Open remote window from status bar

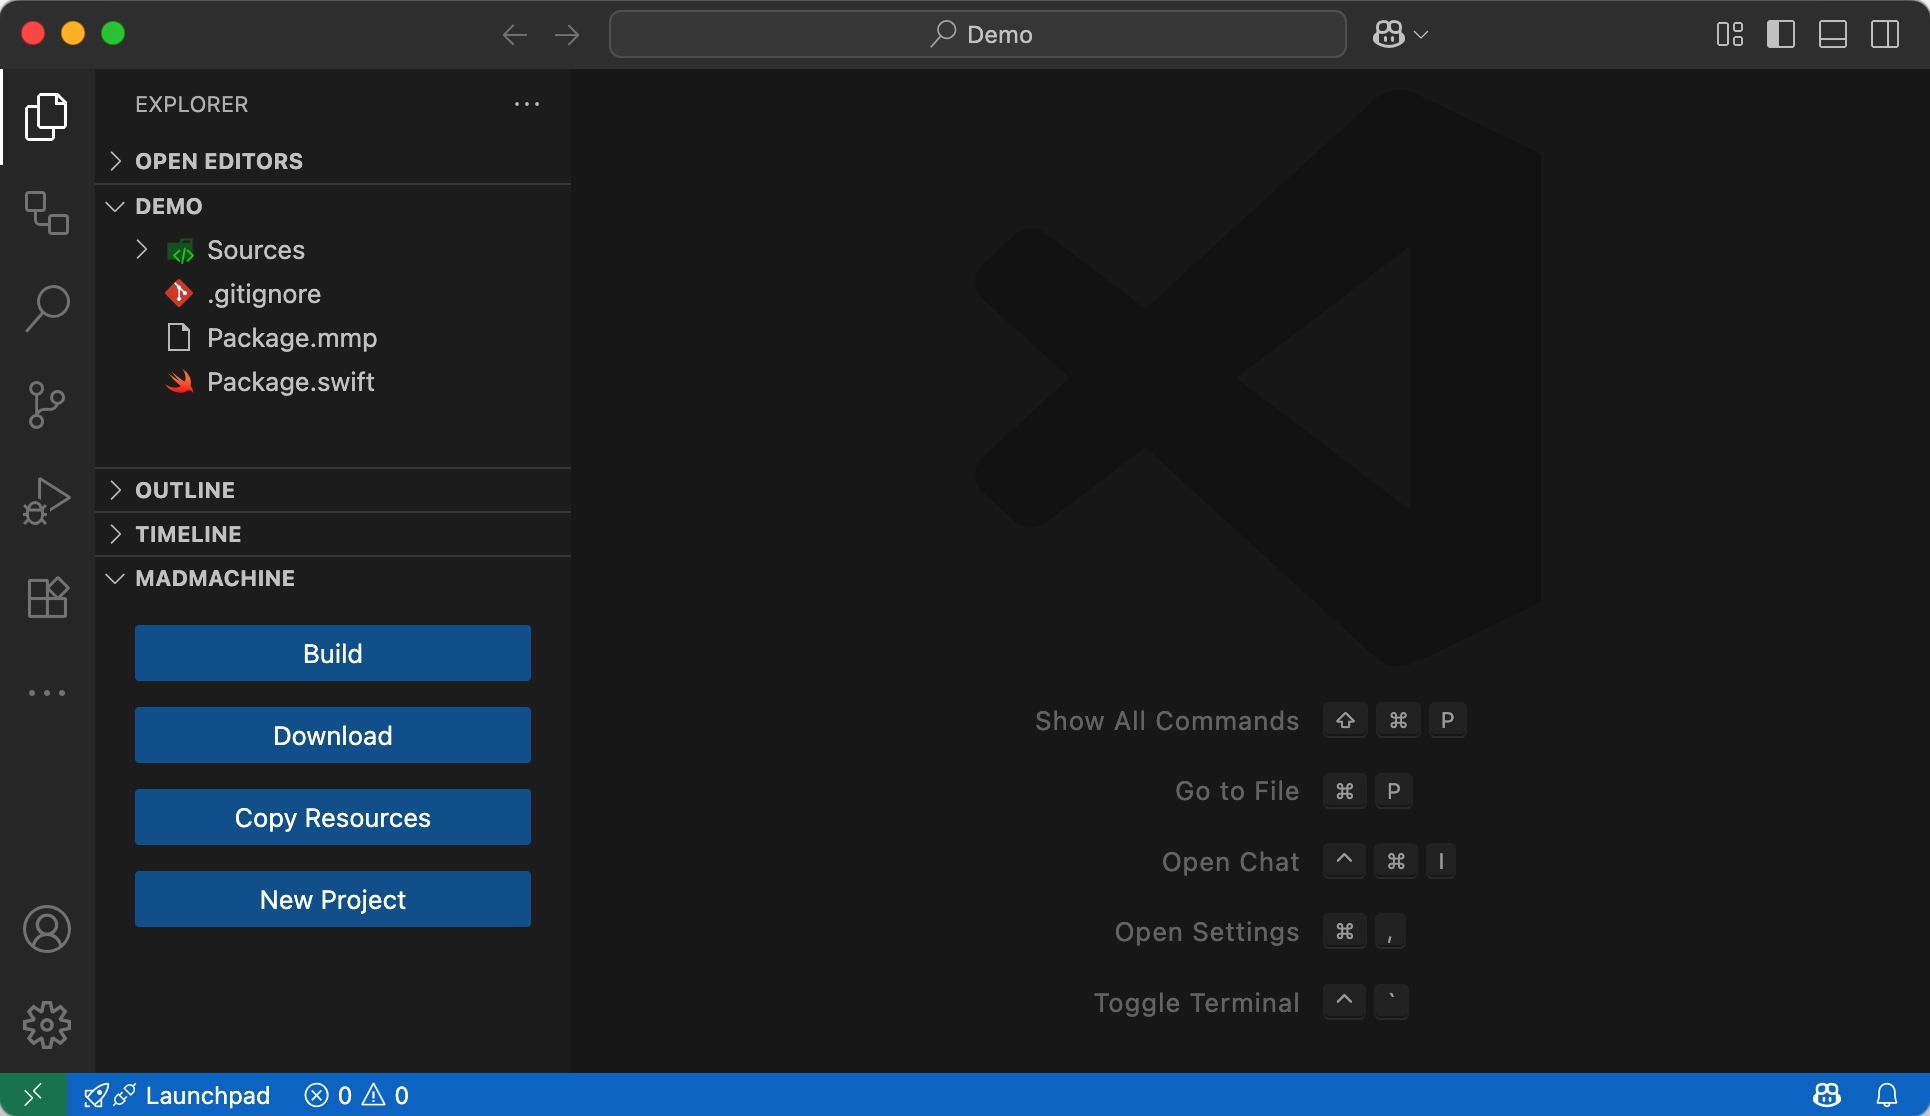pyautogui.click(x=33, y=1095)
